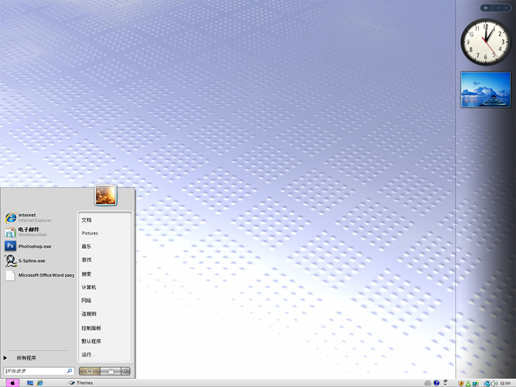This screenshot has width=516, height=387.
Task: Open the shutdown options arrow button
Action: (x=126, y=371)
